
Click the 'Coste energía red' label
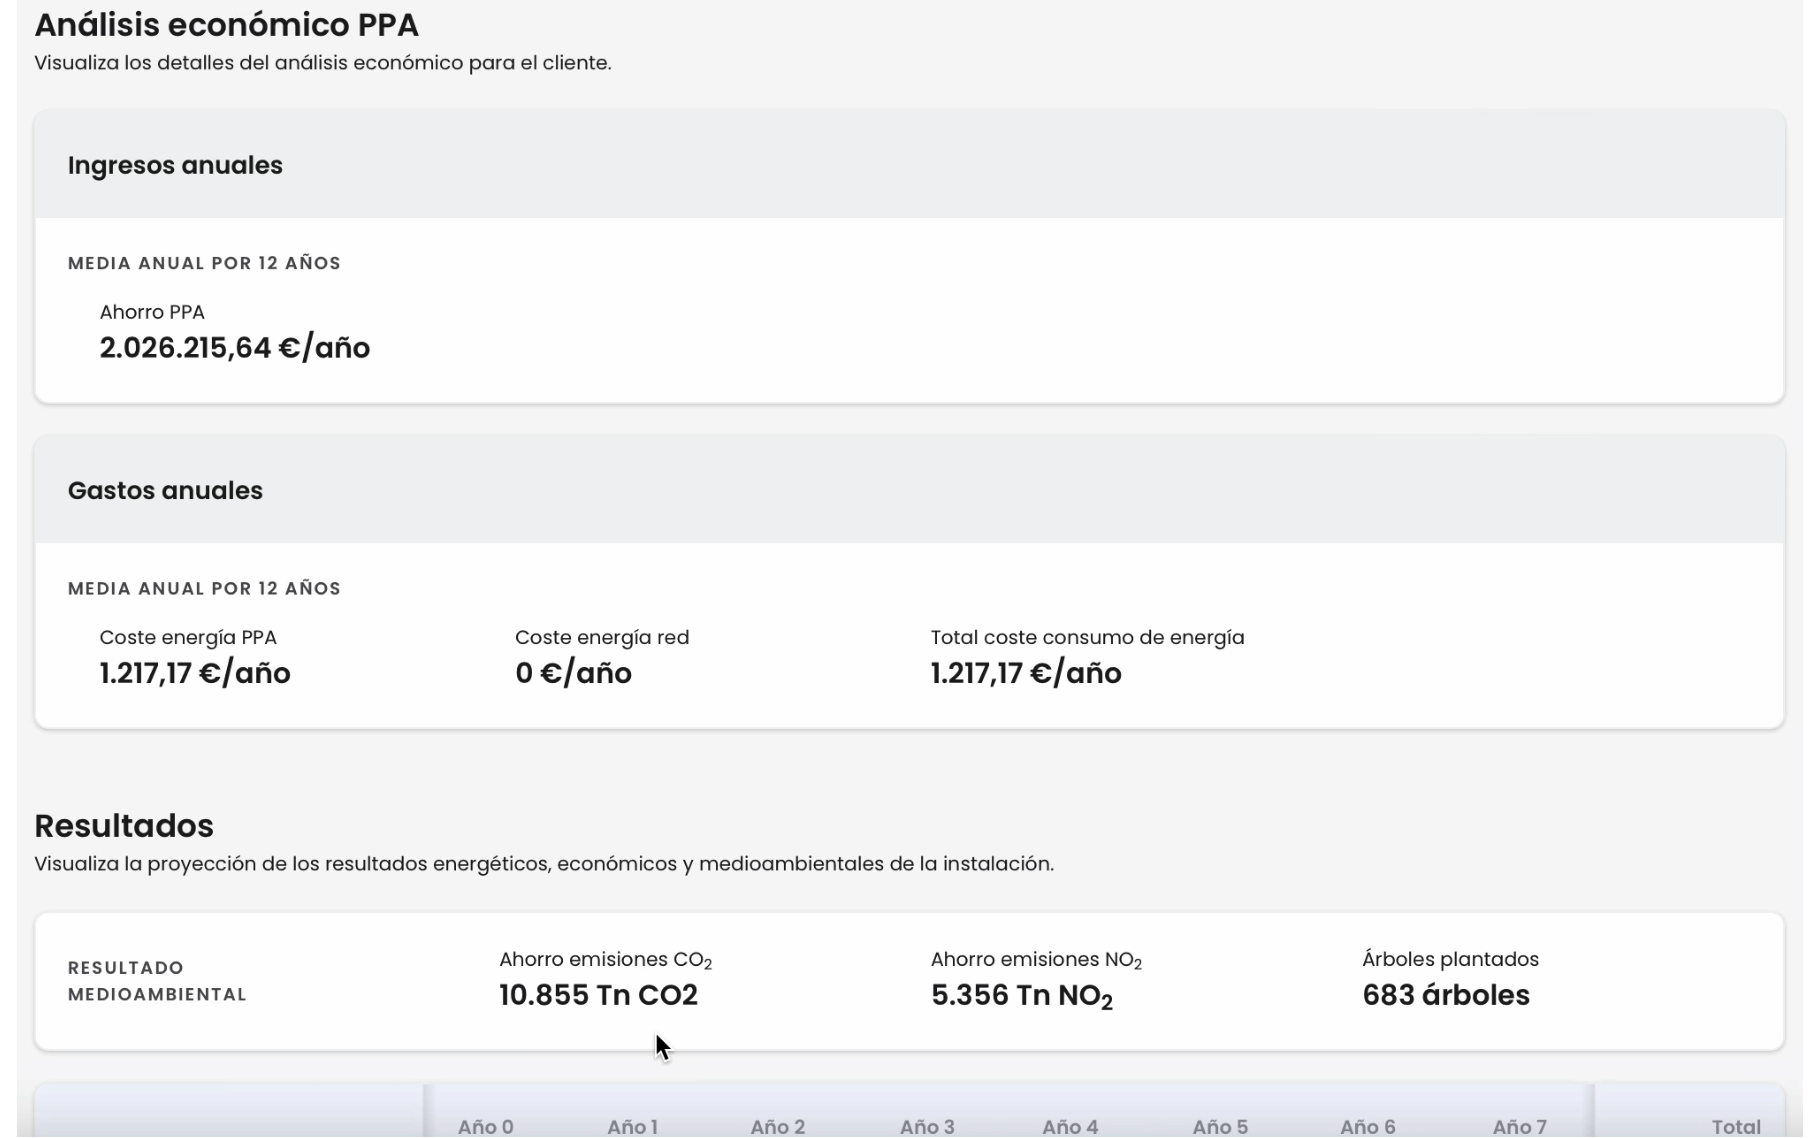click(x=602, y=637)
